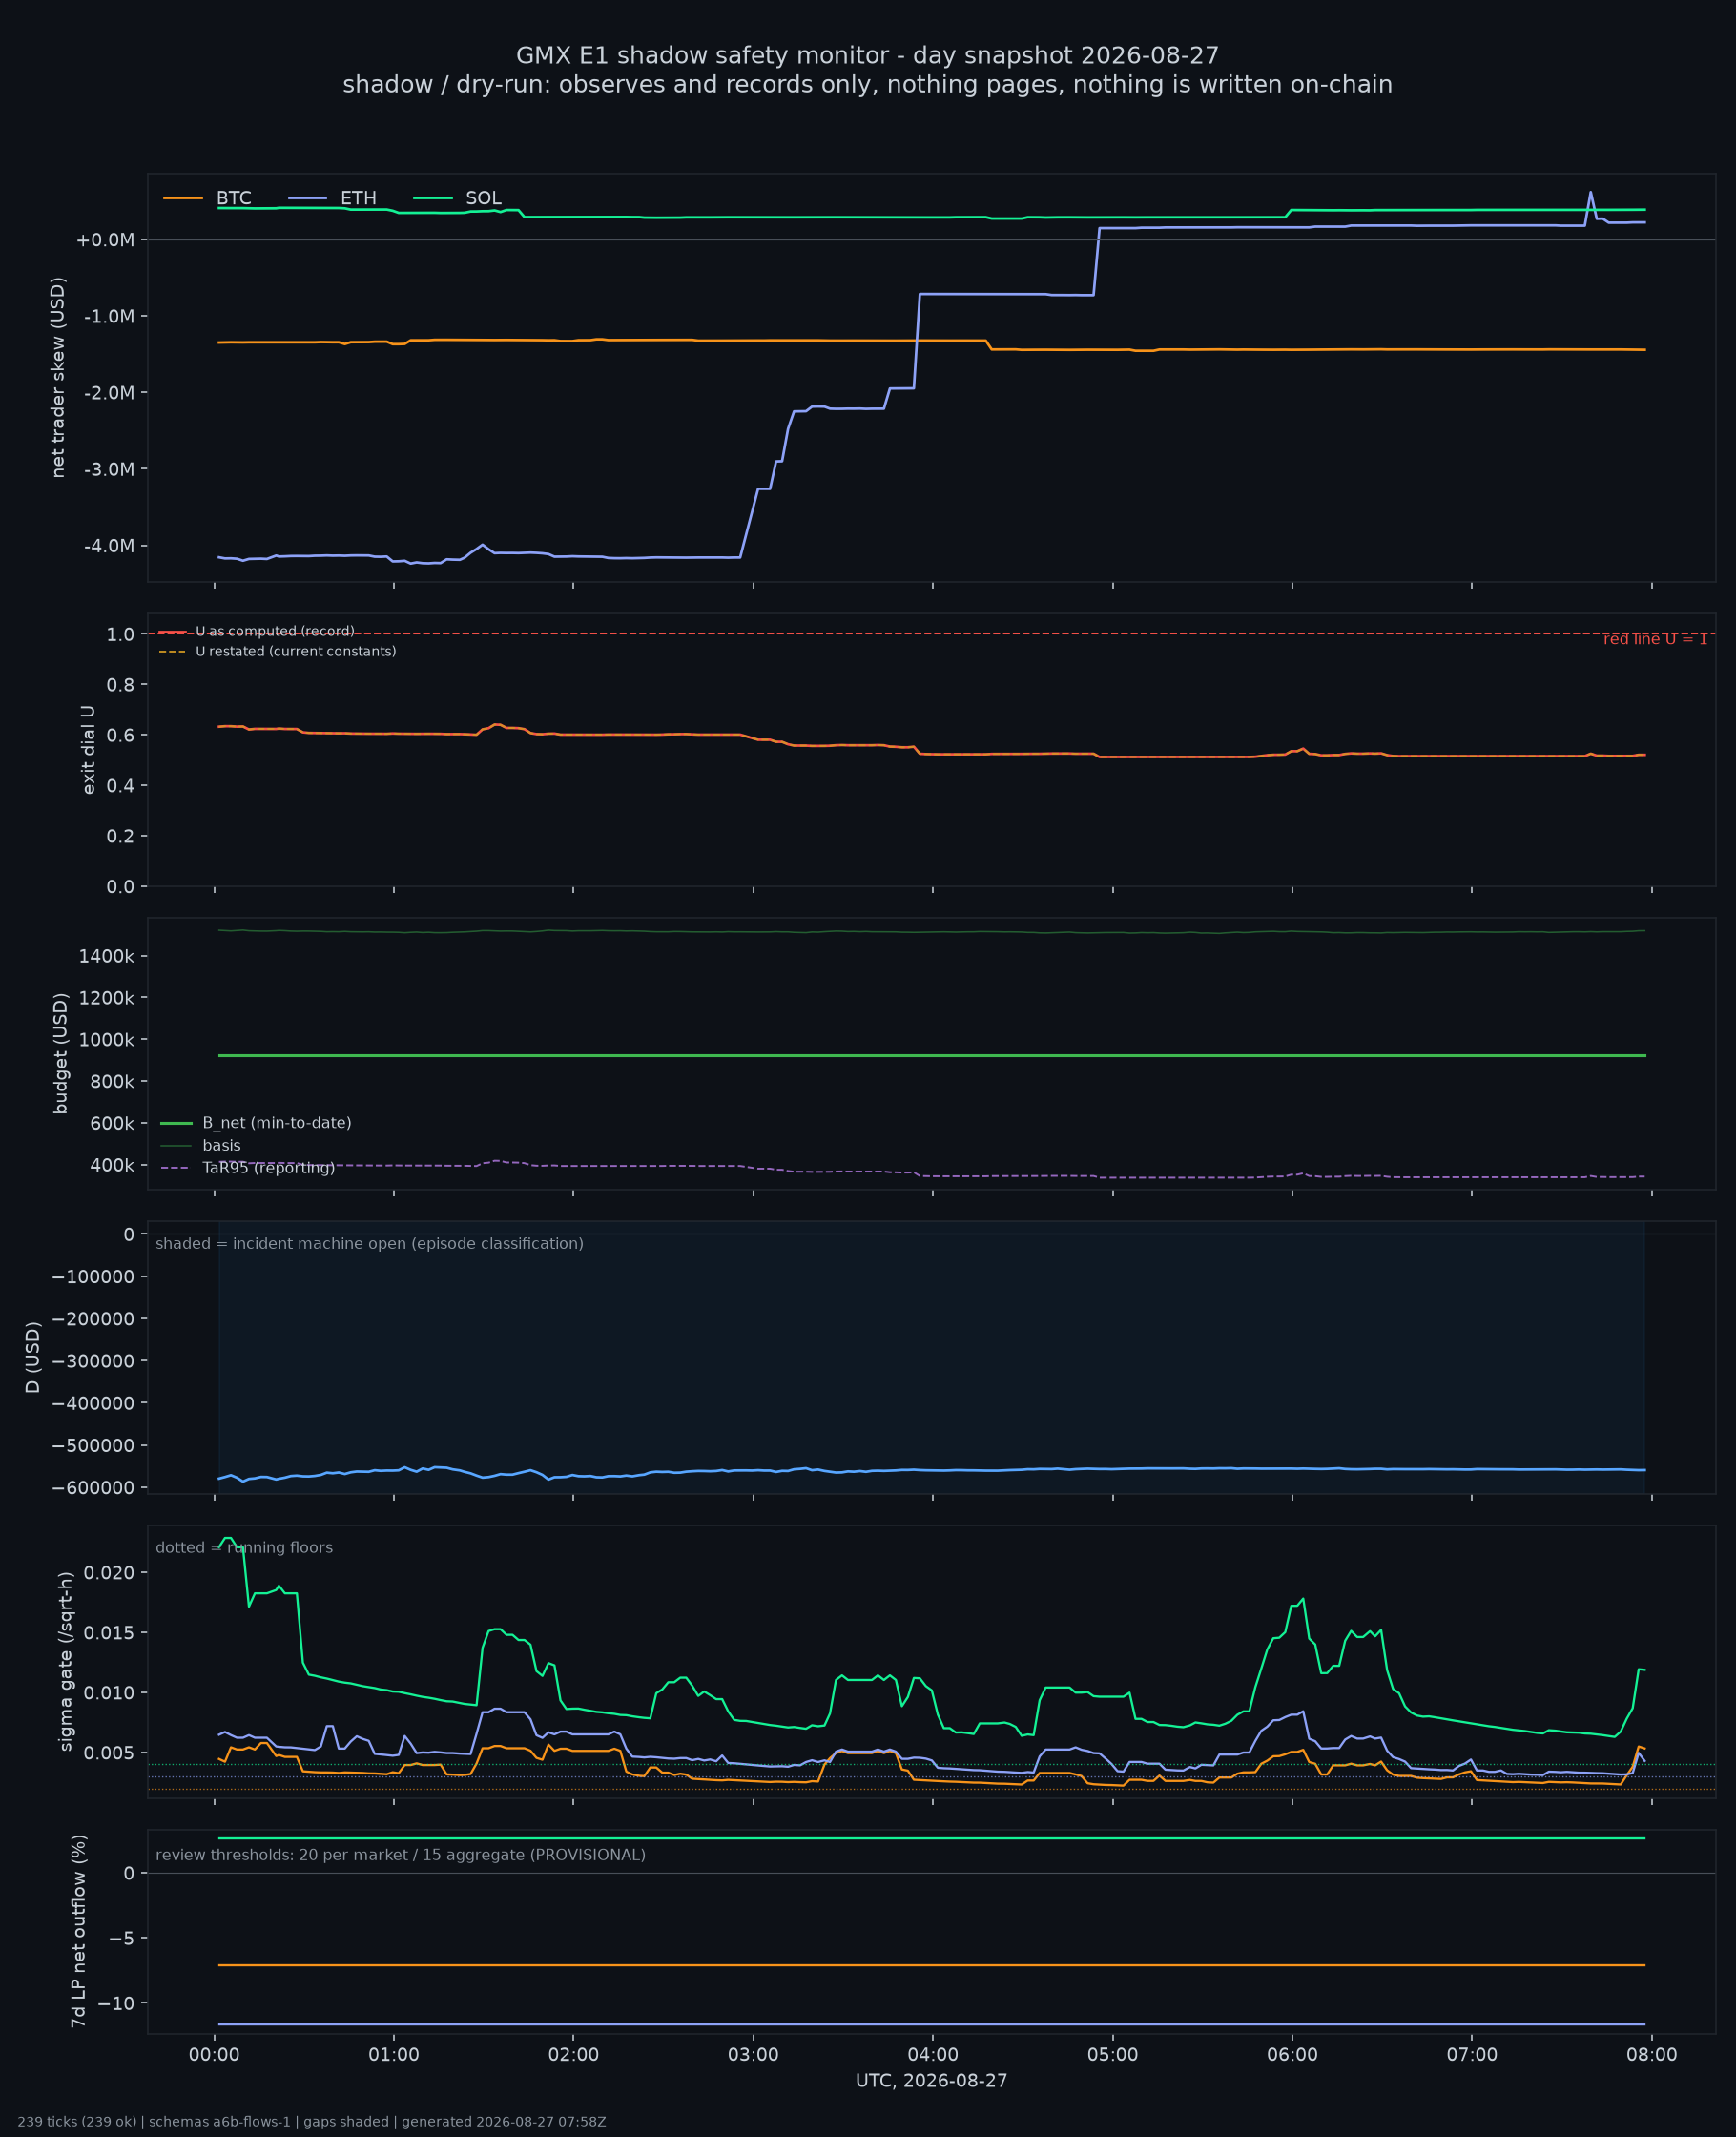Click the ETH legend label
Image resolution: width=1736 pixels, height=2137 pixels.
click(x=358, y=198)
